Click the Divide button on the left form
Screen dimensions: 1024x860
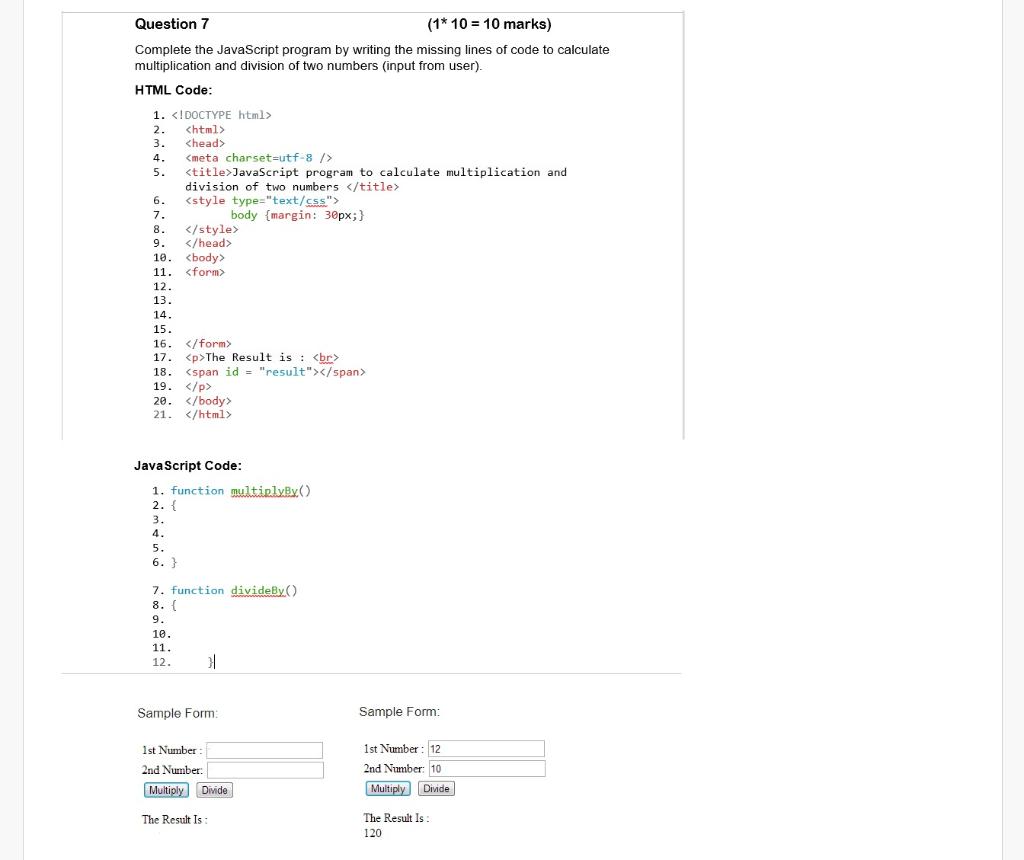pos(214,790)
